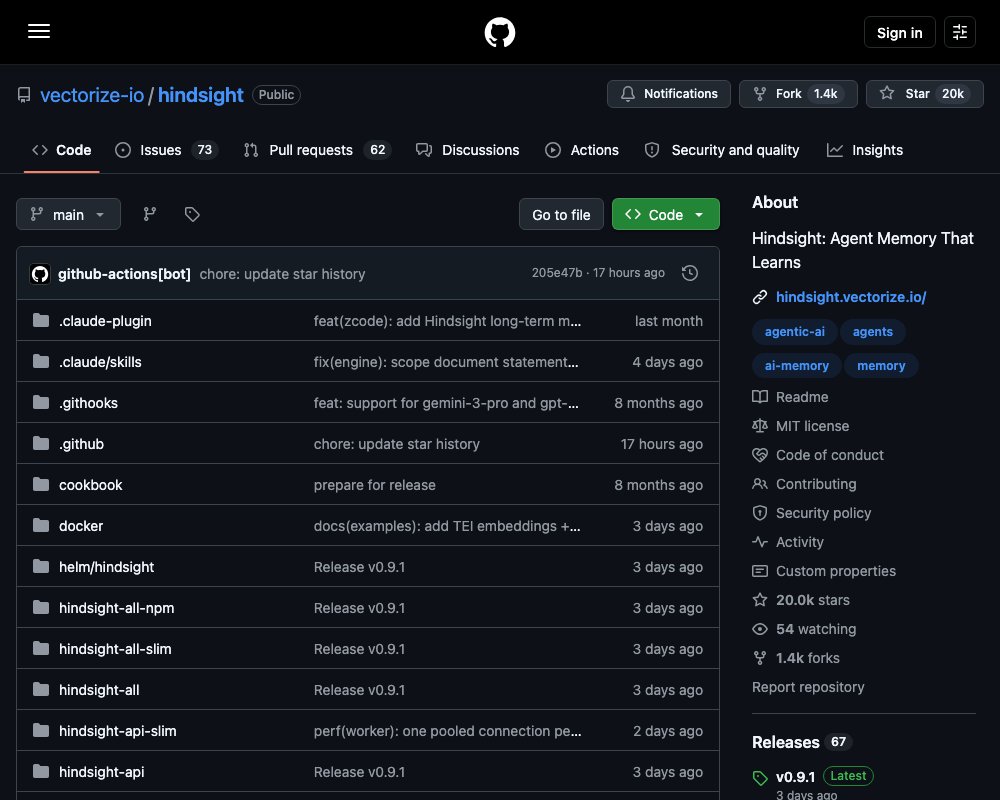Open the Releases 67 heading link
Image resolution: width=1000 pixels, height=800 pixels.
[x=802, y=742]
